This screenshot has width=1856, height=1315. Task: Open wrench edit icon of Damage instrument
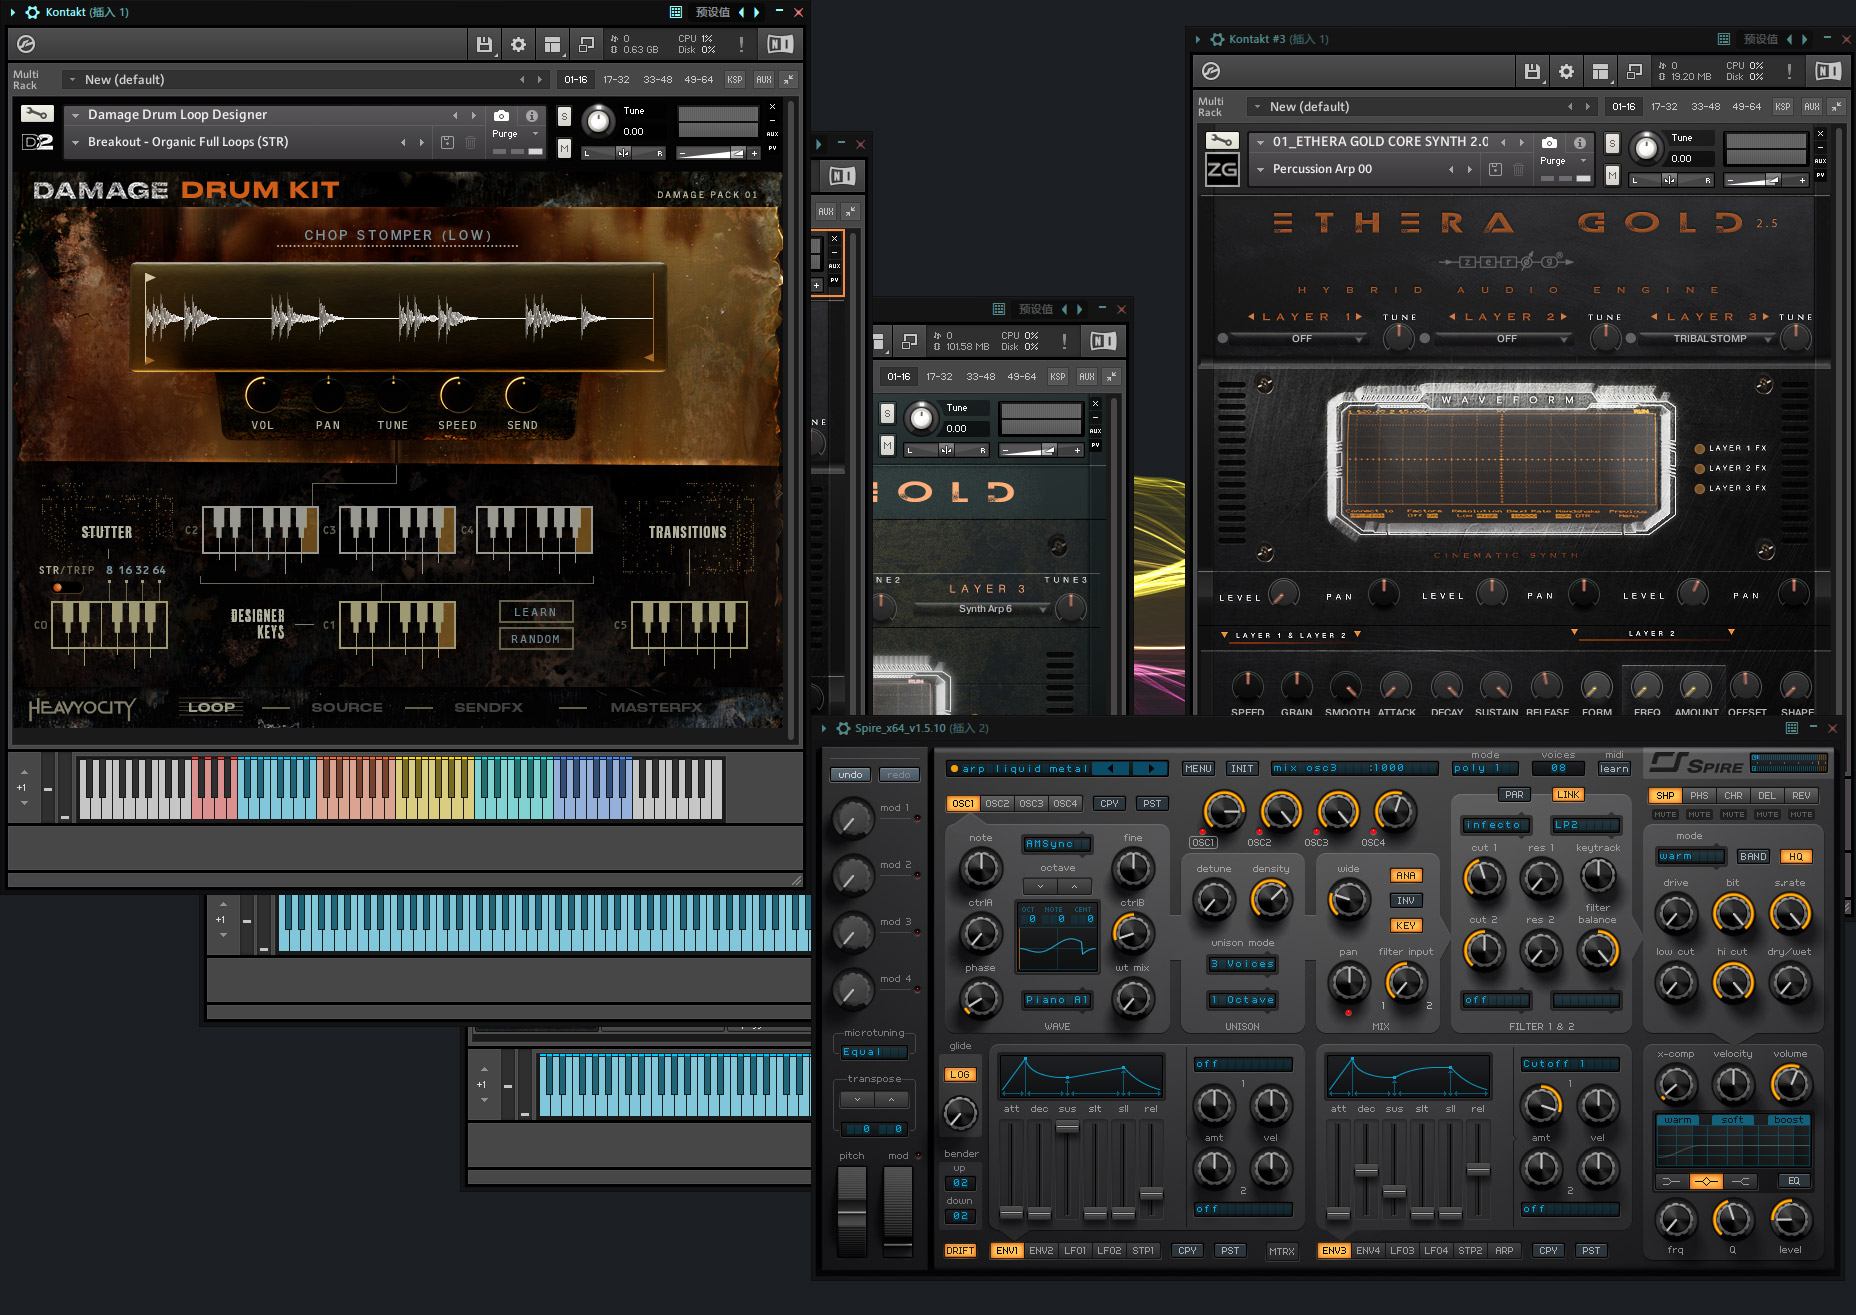[x=37, y=114]
